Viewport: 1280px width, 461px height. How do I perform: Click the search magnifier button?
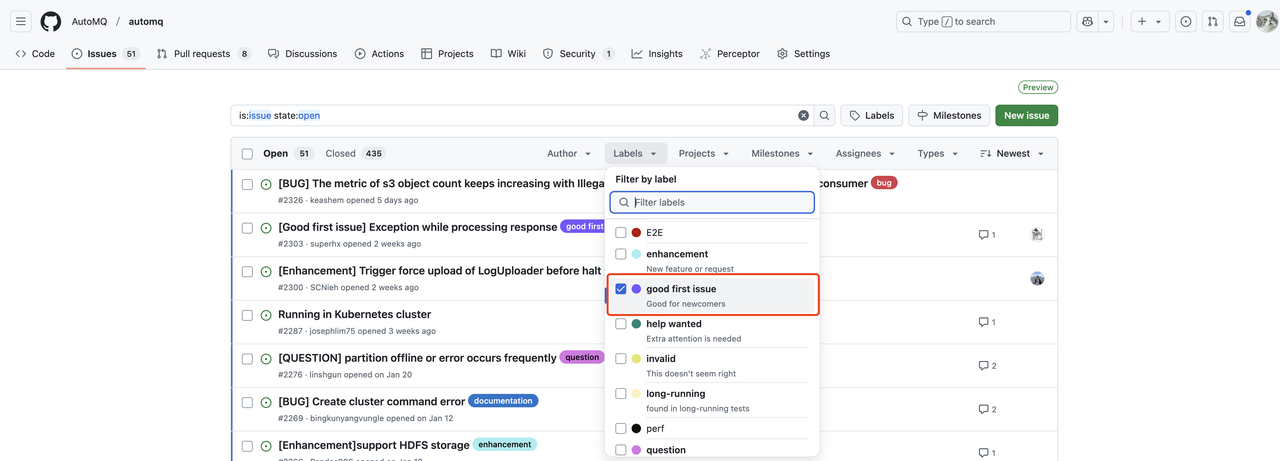tap(824, 116)
